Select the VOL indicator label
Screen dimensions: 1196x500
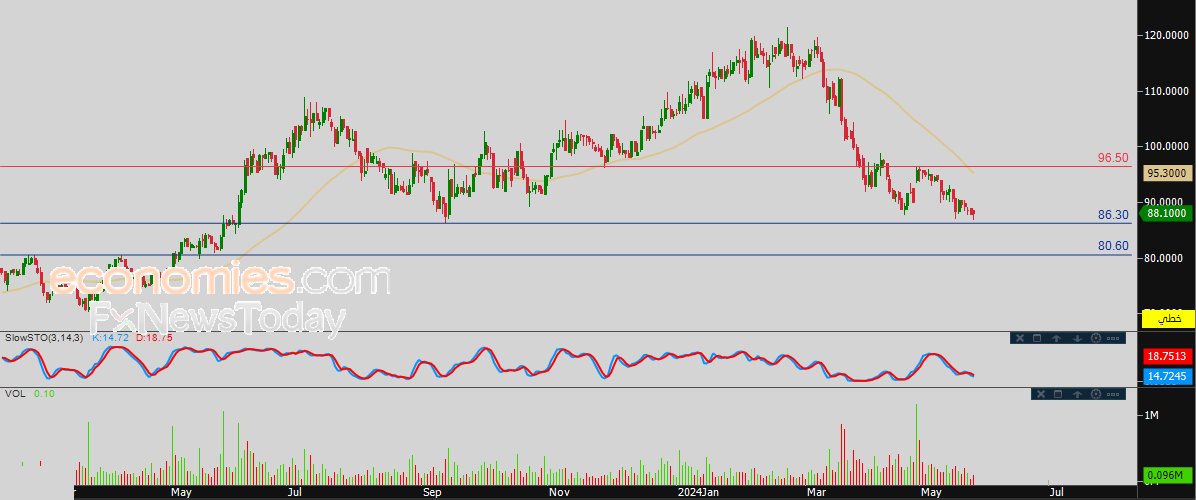15,393
